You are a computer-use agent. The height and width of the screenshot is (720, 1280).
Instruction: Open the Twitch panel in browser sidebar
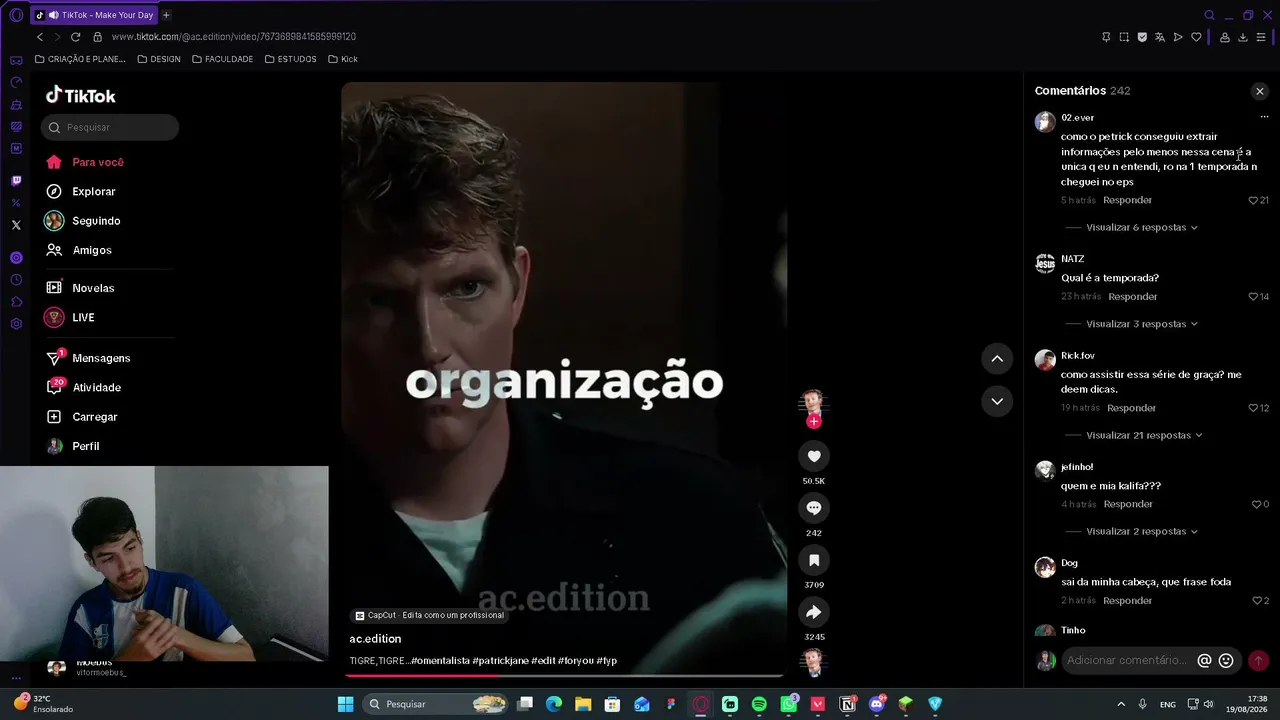tap(16, 181)
